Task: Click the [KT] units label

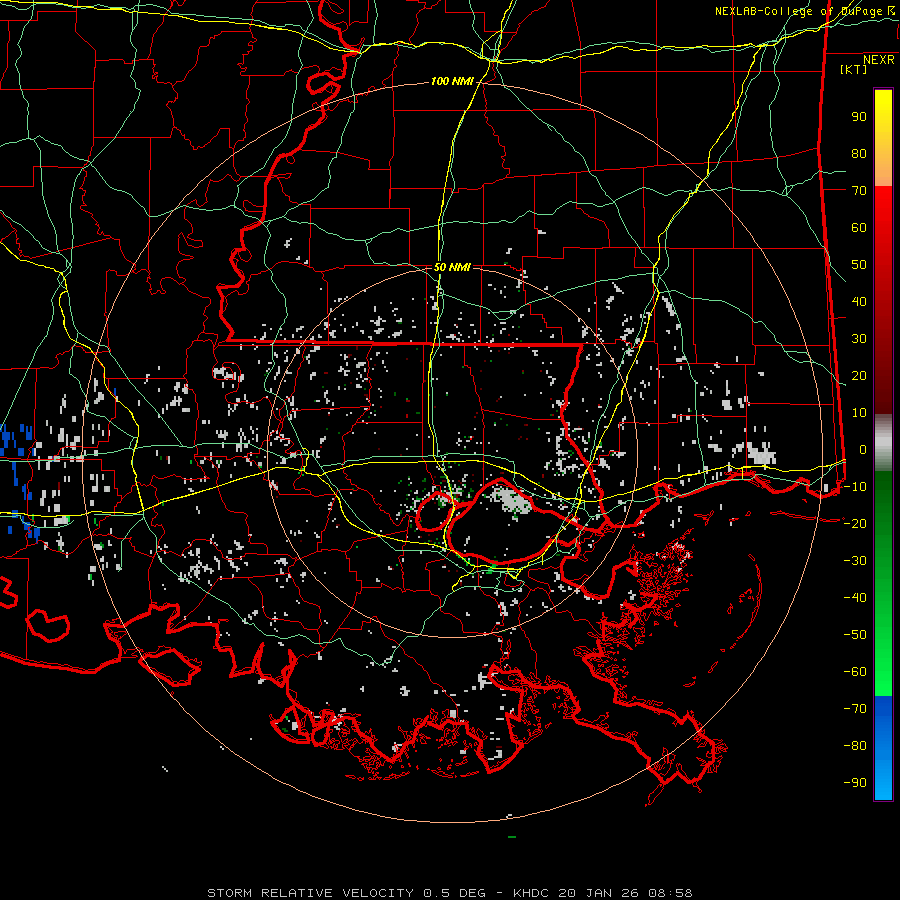Action: pos(853,70)
